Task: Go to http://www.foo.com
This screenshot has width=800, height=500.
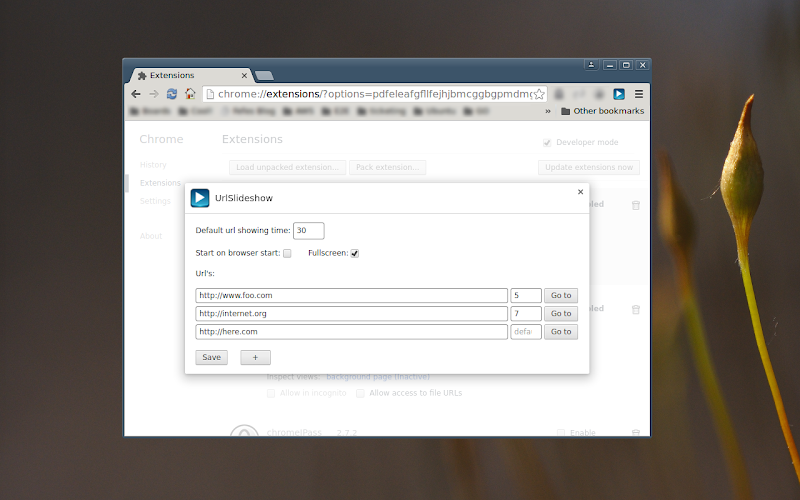Action: (x=561, y=295)
